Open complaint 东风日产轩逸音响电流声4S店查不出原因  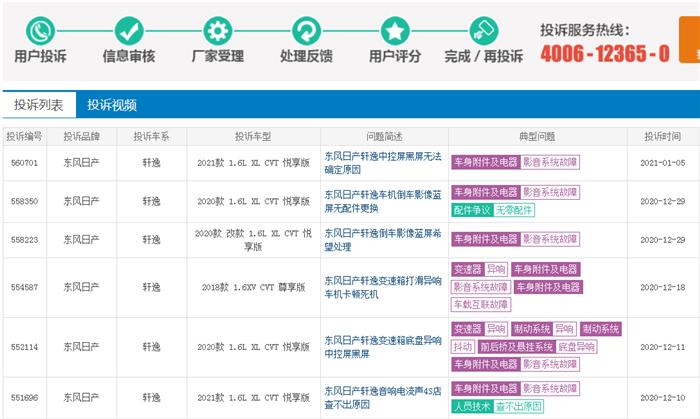tap(383, 398)
